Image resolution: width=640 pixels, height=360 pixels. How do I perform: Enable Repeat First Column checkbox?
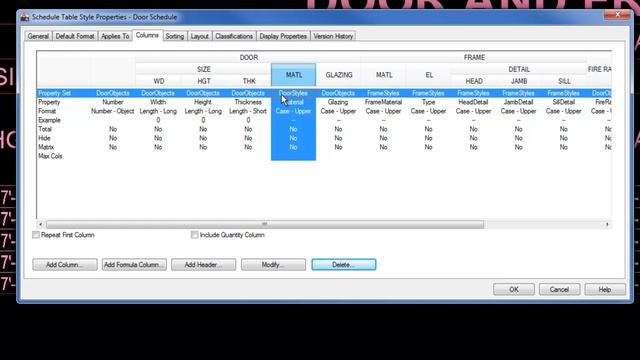pos(36,235)
